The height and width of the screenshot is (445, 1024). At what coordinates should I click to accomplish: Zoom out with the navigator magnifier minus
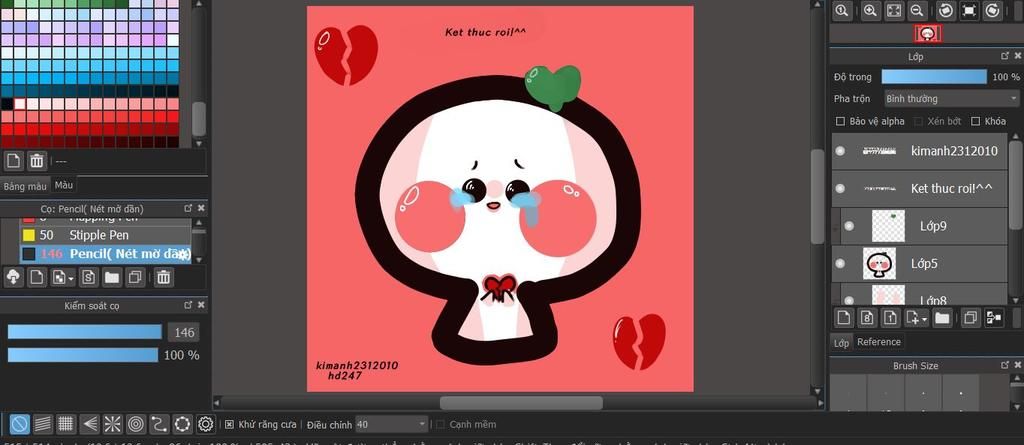(917, 10)
